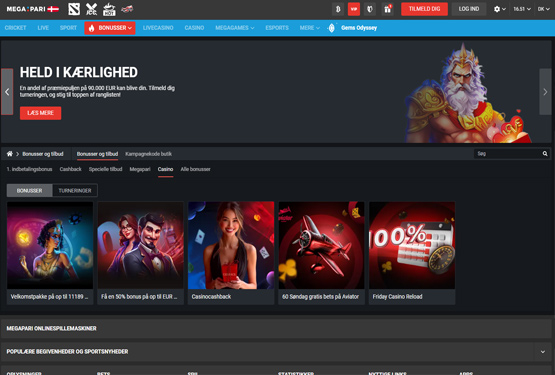Select the Kampagnekode butik tab

[148, 154]
